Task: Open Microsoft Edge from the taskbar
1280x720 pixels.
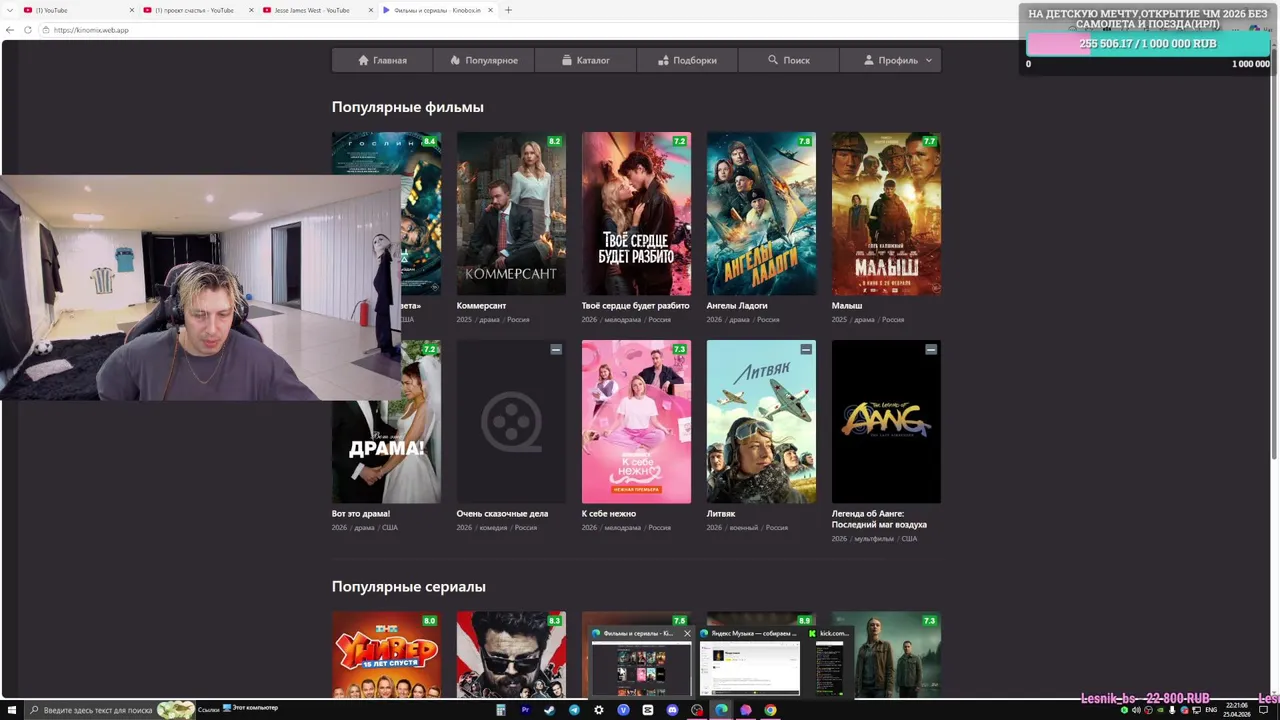Action: pyautogui.click(x=721, y=710)
